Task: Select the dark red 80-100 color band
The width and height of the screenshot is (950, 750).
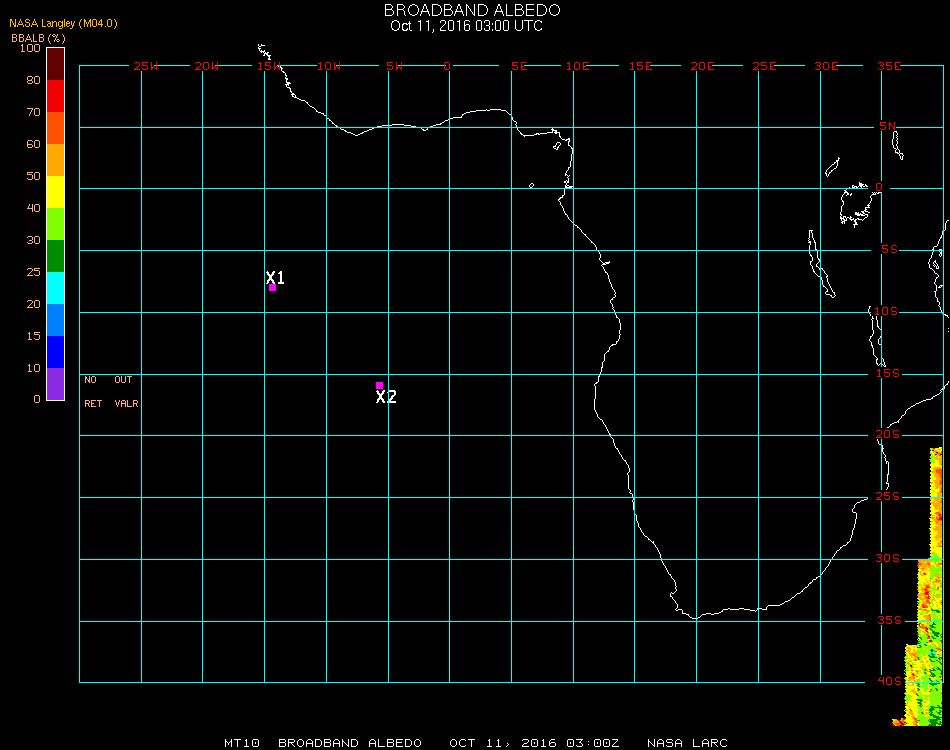Action: (x=55, y=64)
